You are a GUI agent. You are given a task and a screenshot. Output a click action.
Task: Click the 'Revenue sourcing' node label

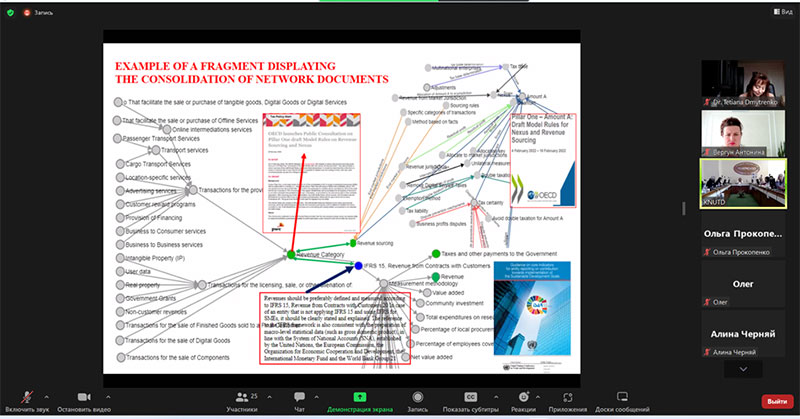(x=375, y=243)
